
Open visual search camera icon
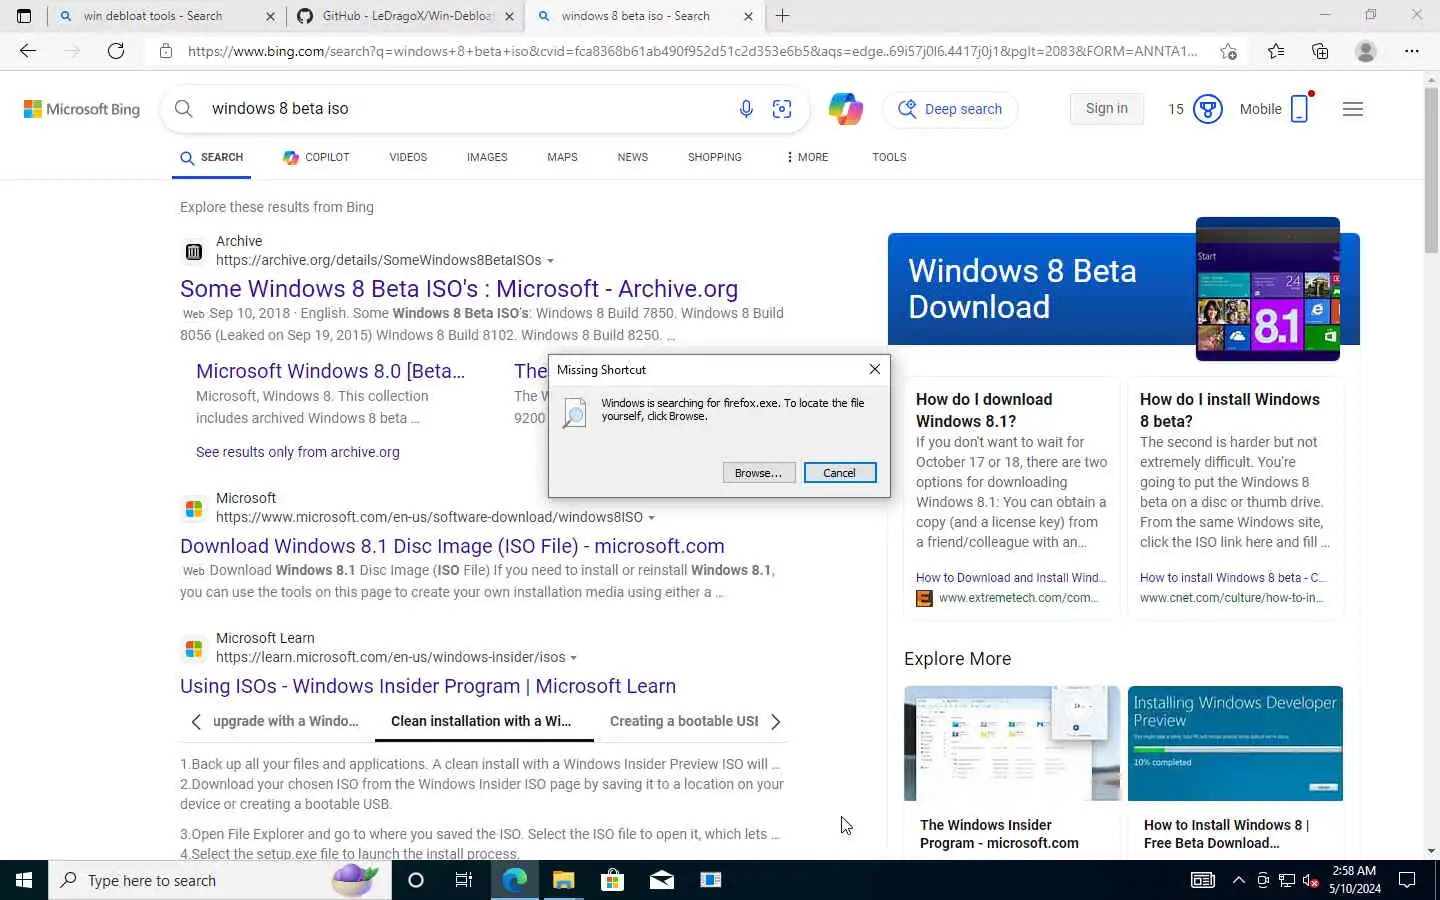click(782, 109)
